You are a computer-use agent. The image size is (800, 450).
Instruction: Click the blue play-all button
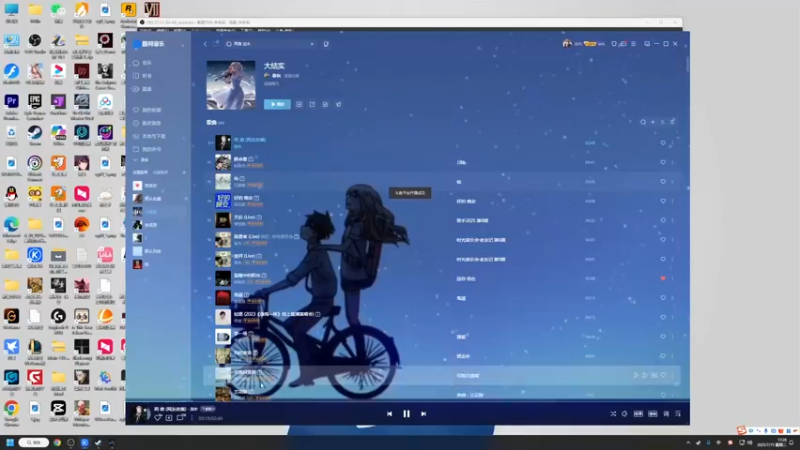277,104
